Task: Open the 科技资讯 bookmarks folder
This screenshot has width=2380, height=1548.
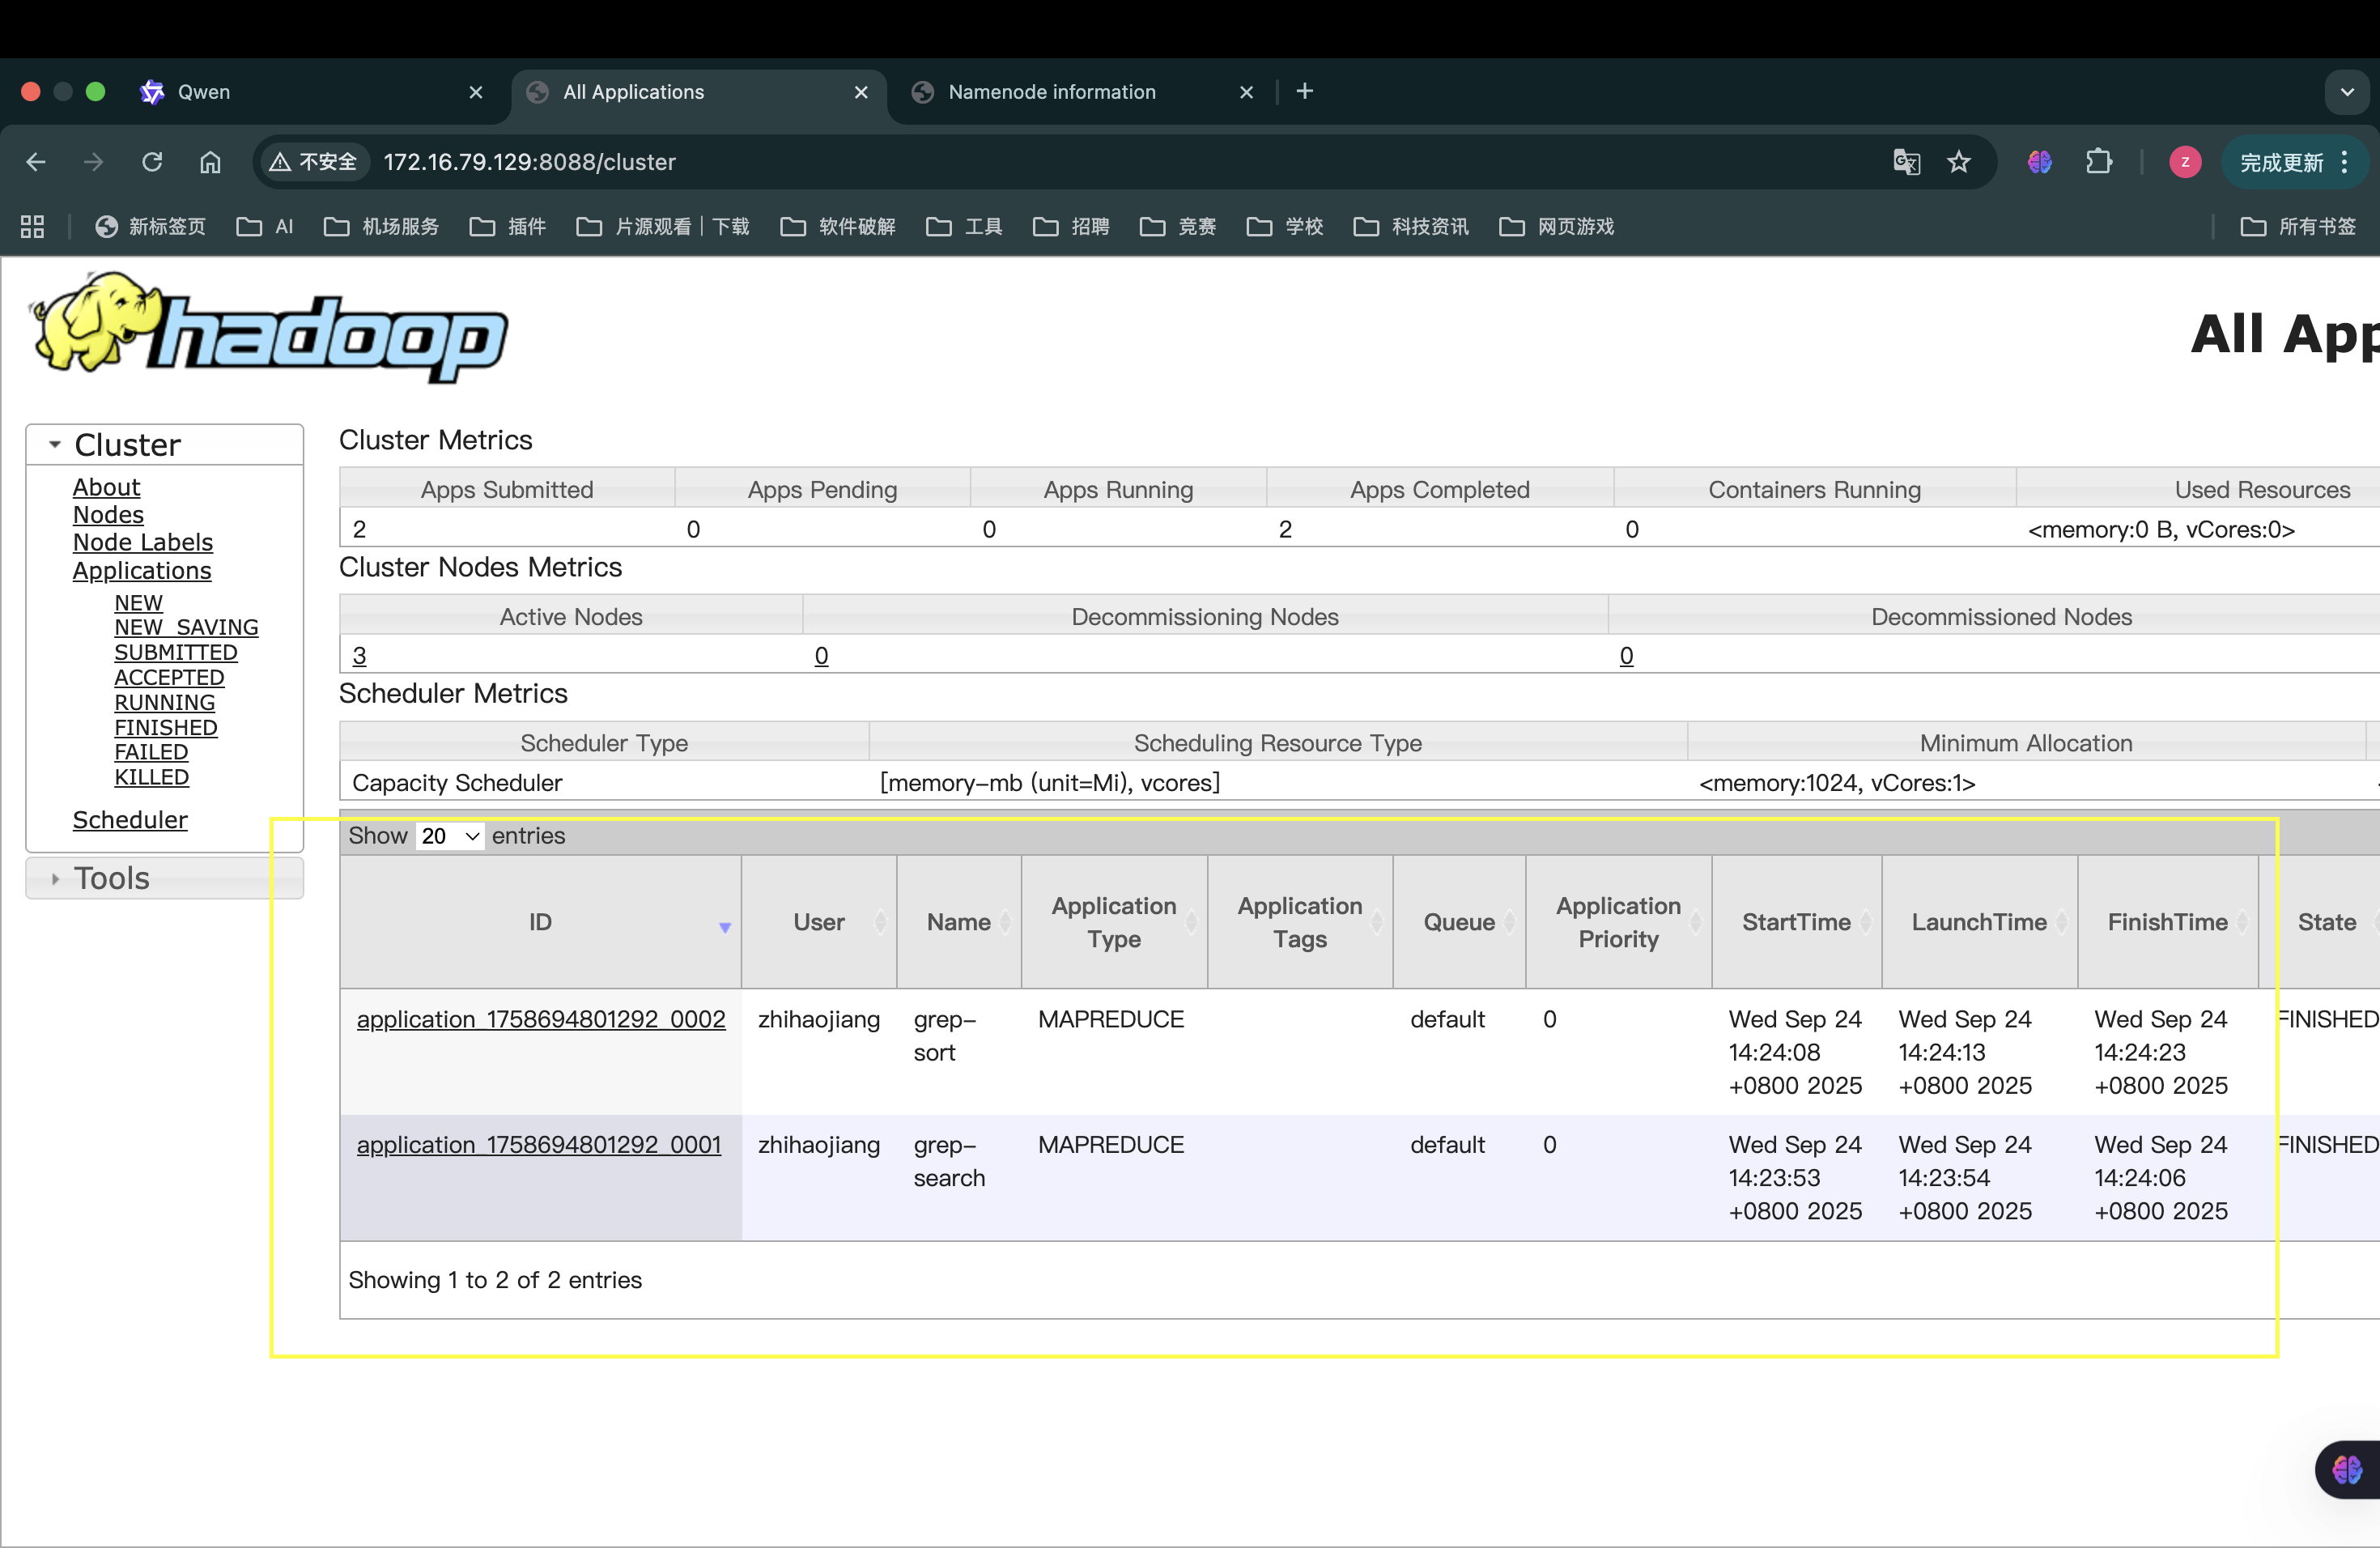Action: pos(1411,227)
